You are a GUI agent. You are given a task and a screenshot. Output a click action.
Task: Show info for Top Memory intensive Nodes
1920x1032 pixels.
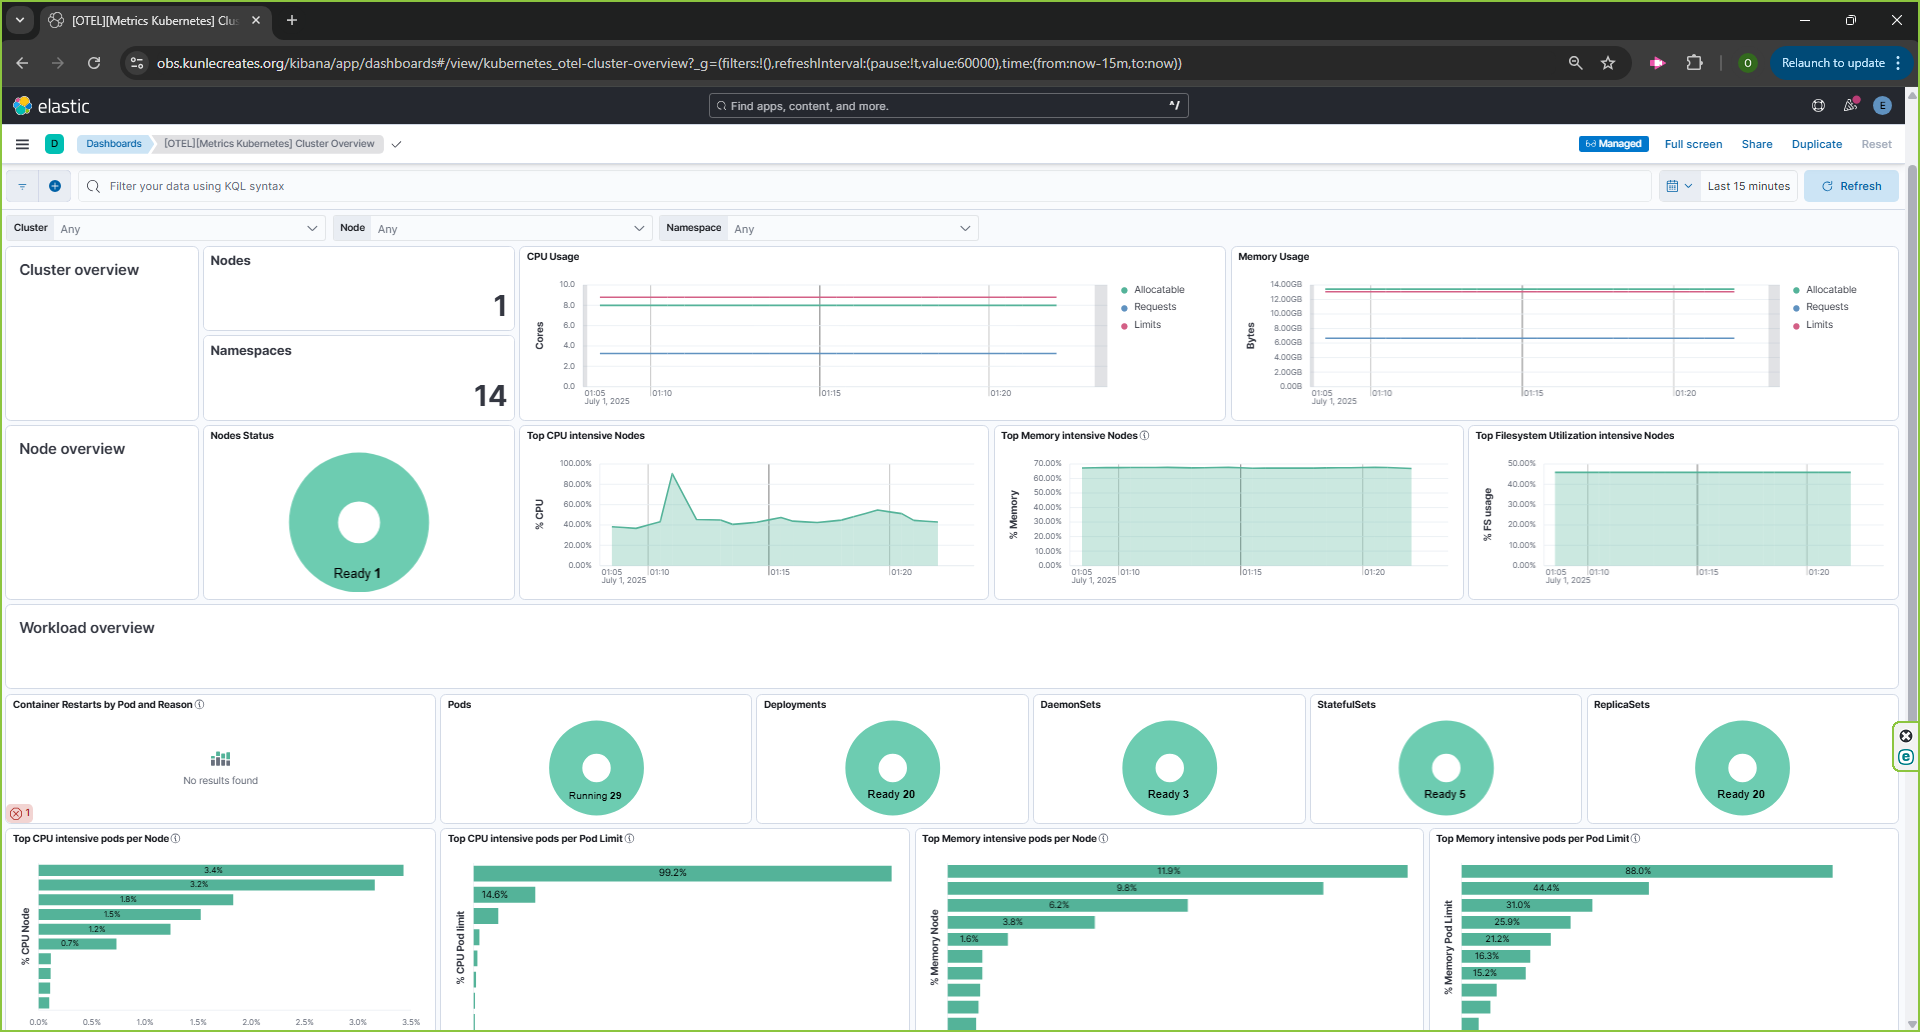coord(1145,436)
